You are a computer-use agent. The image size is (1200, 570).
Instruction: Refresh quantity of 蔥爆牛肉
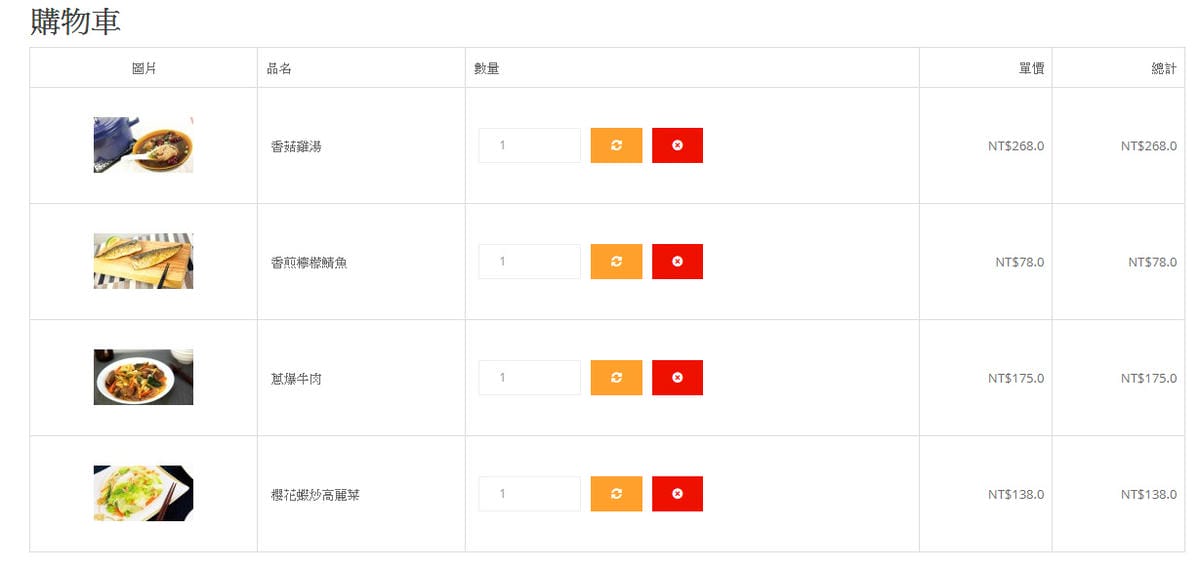616,377
